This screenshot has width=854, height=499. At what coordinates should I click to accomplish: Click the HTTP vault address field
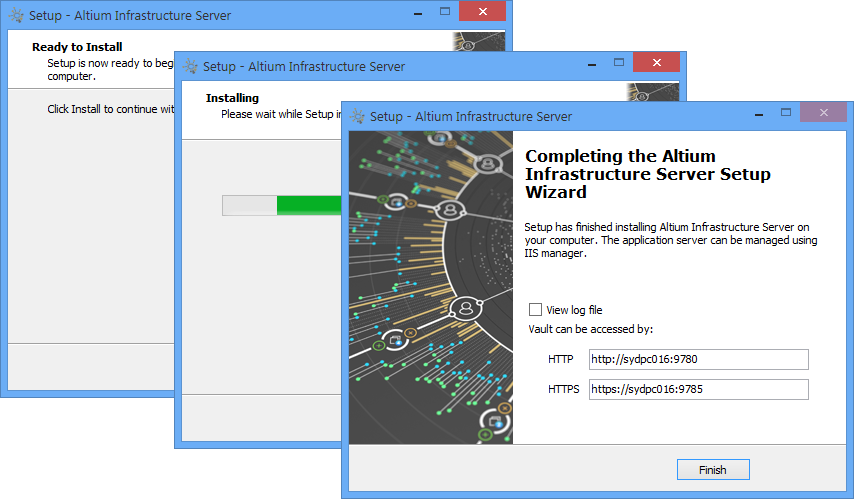coord(697,360)
